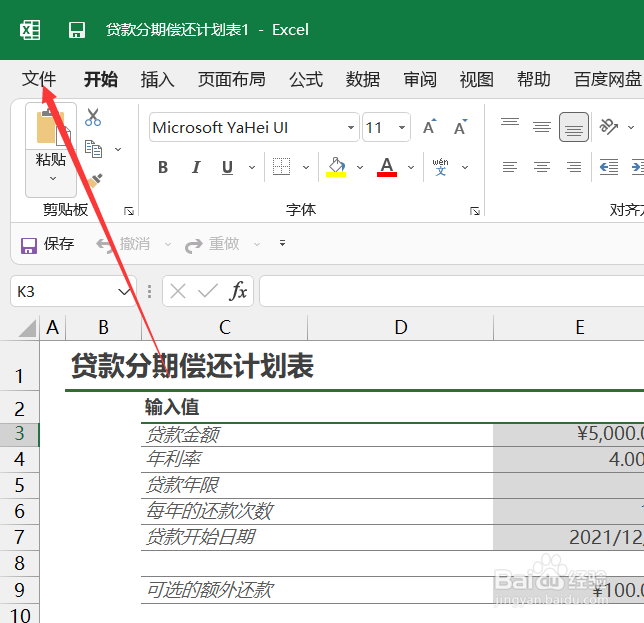This screenshot has width=644, height=623.
Task: Expand the Copy options arrow
Action: point(118,149)
